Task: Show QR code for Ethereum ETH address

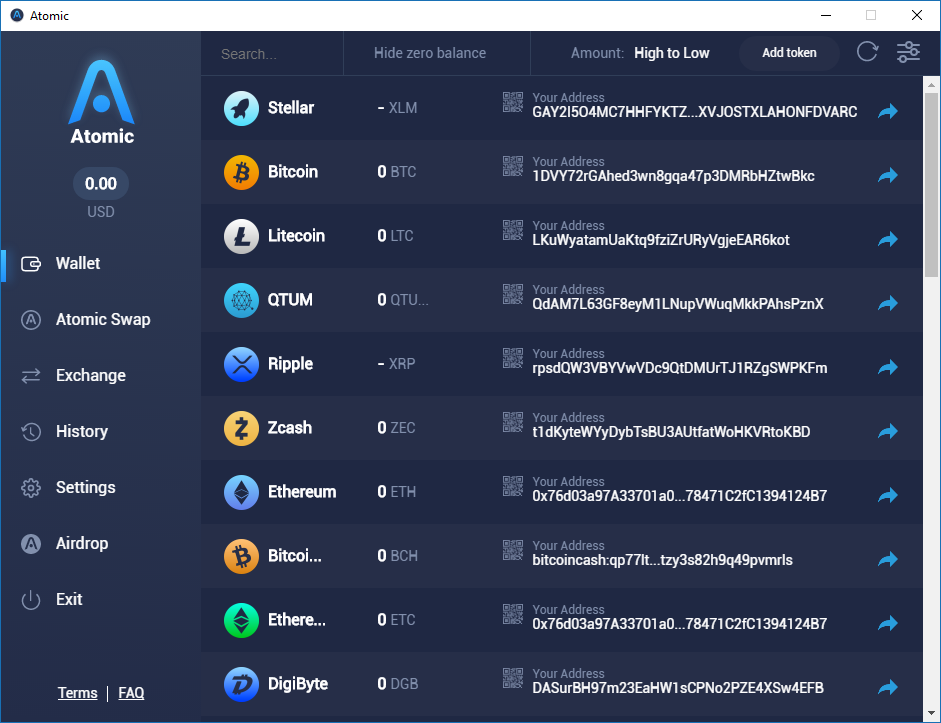Action: click(x=513, y=486)
